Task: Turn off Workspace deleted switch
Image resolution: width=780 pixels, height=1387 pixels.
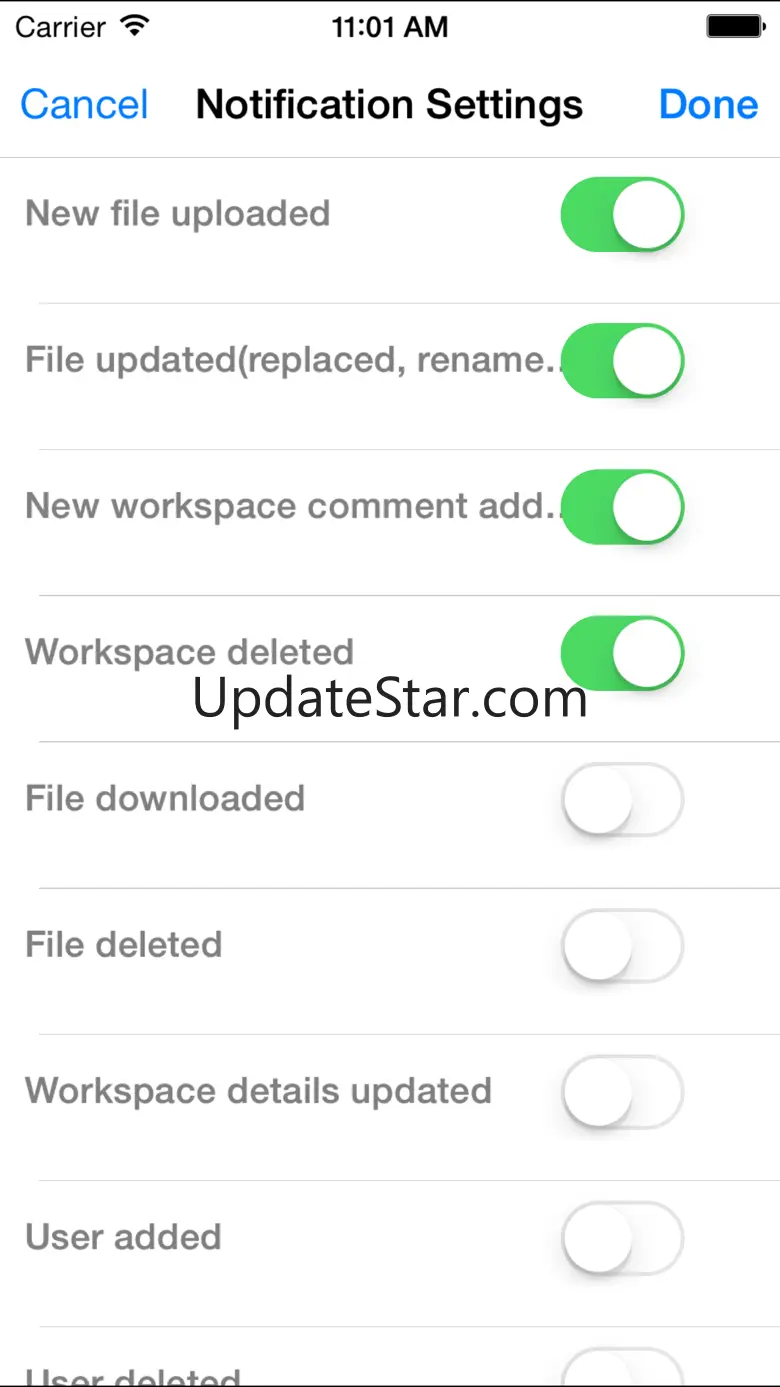Action: [x=622, y=653]
